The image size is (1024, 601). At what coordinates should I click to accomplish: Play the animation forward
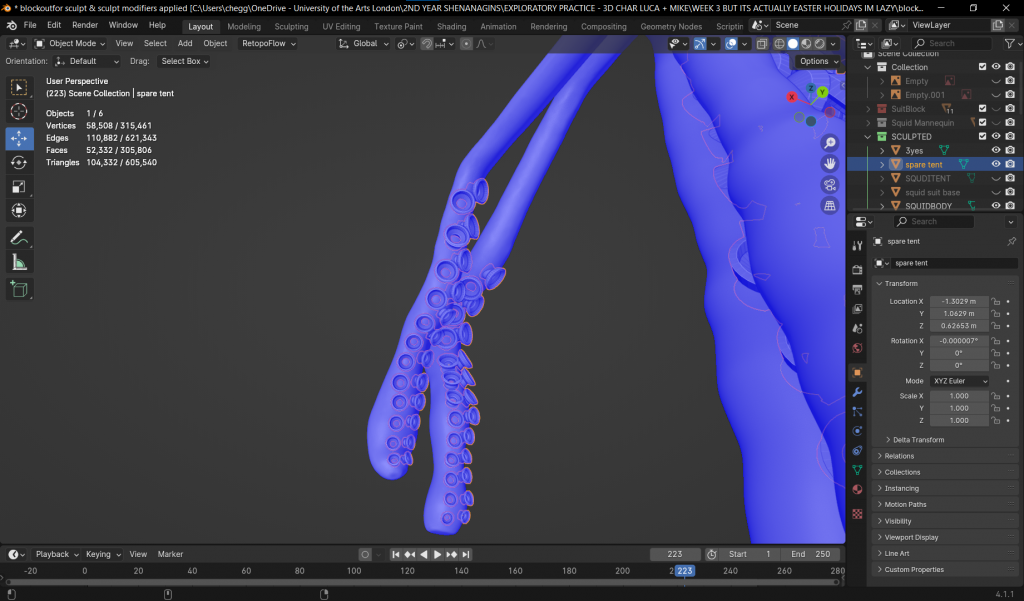pos(437,555)
